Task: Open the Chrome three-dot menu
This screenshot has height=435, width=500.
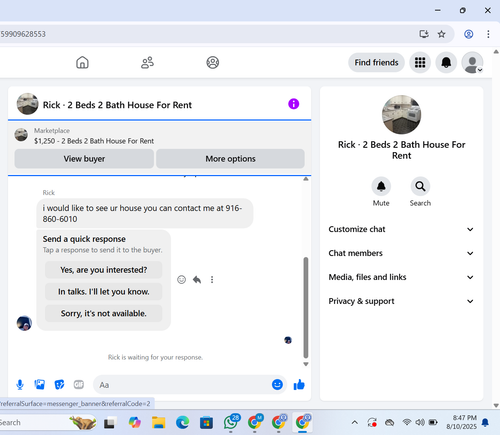Action: [x=488, y=34]
